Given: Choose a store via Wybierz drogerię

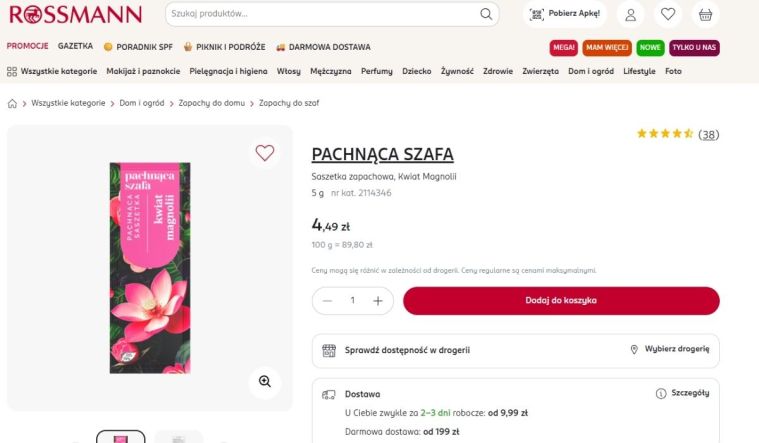Looking at the screenshot, I should pos(669,350).
